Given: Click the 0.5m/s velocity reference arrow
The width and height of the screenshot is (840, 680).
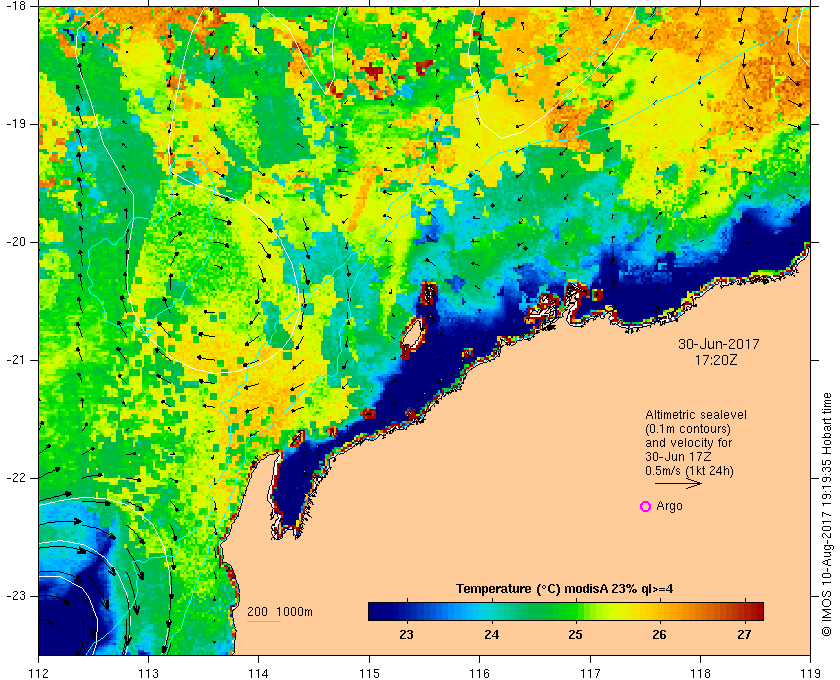Looking at the screenshot, I should pos(678,483).
